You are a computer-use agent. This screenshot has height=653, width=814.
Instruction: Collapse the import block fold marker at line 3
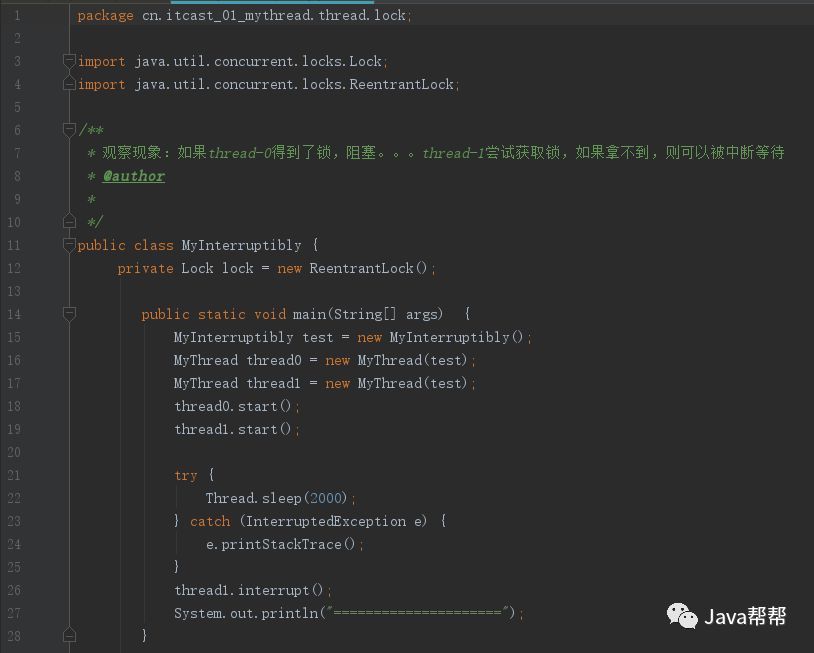(x=69, y=61)
